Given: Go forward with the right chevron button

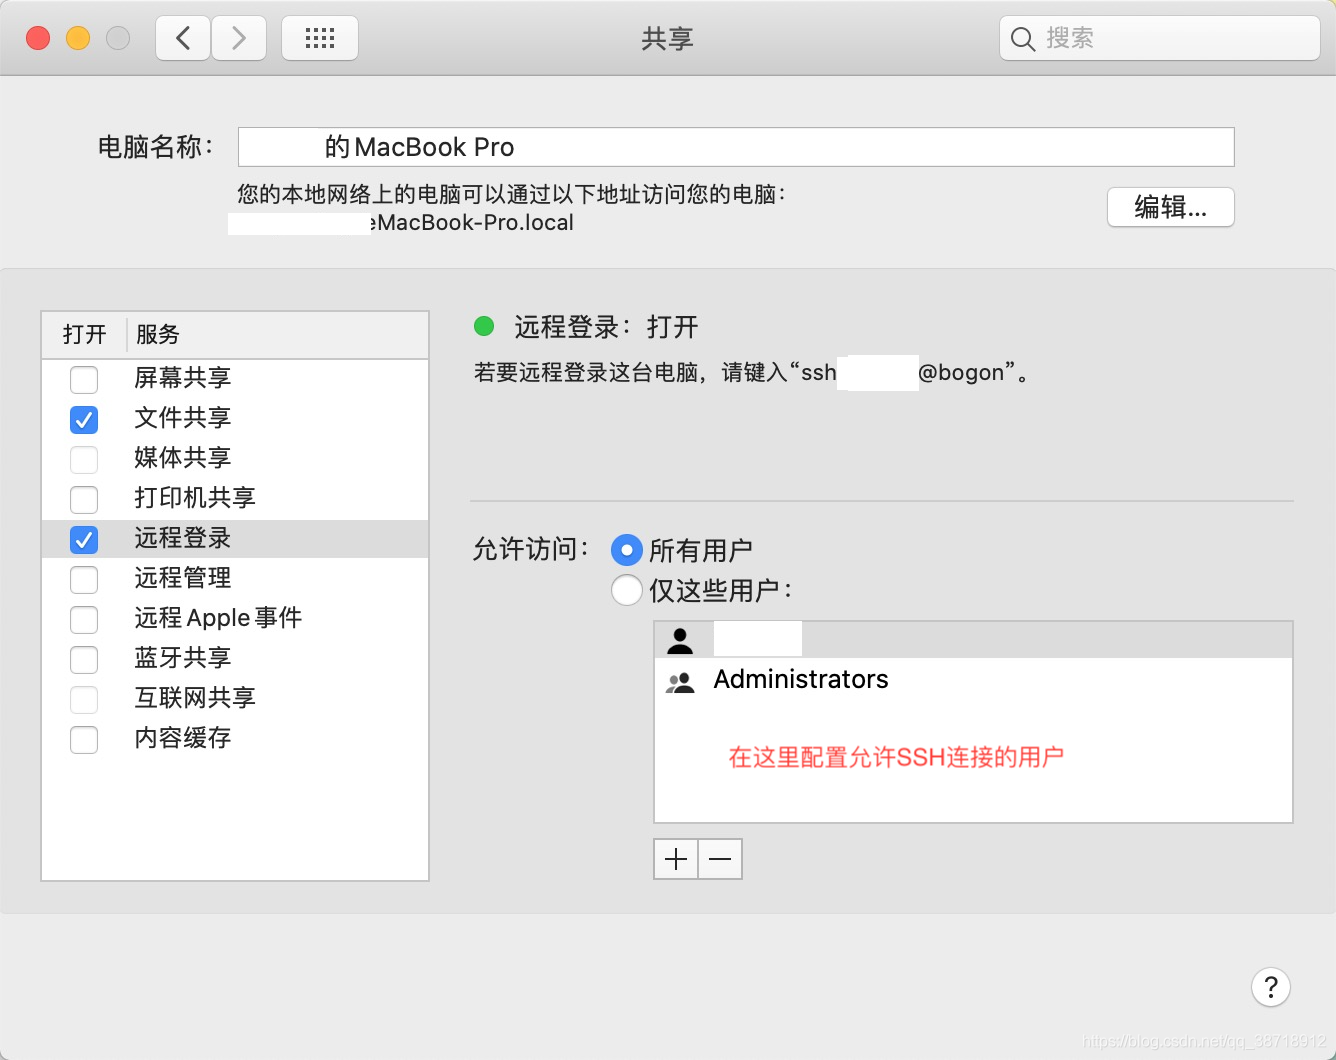Looking at the screenshot, I should click(239, 39).
